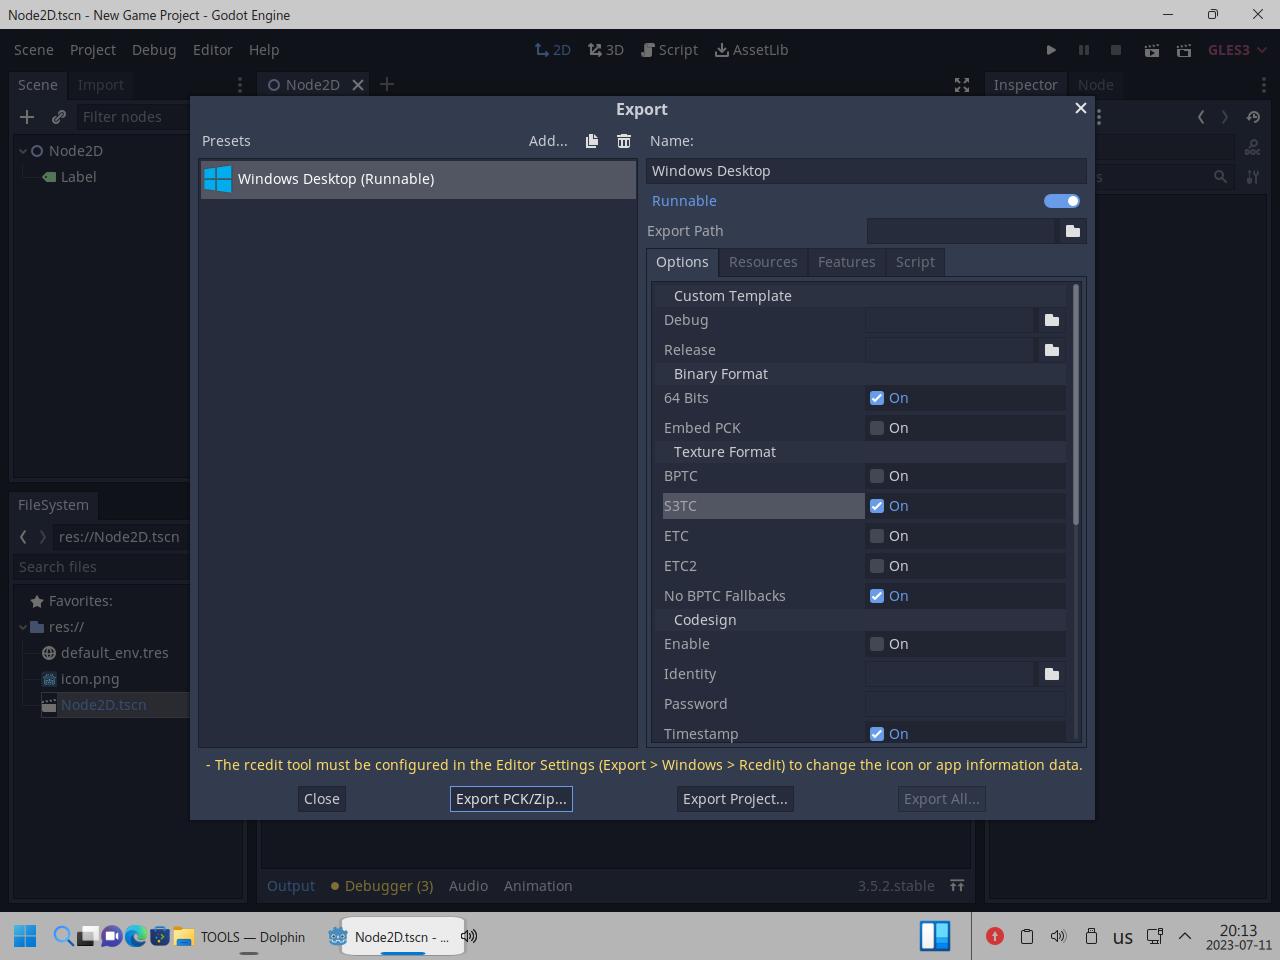Uncheck the 64 Bits option
Viewport: 1280px width, 960px height.
click(x=877, y=398)
